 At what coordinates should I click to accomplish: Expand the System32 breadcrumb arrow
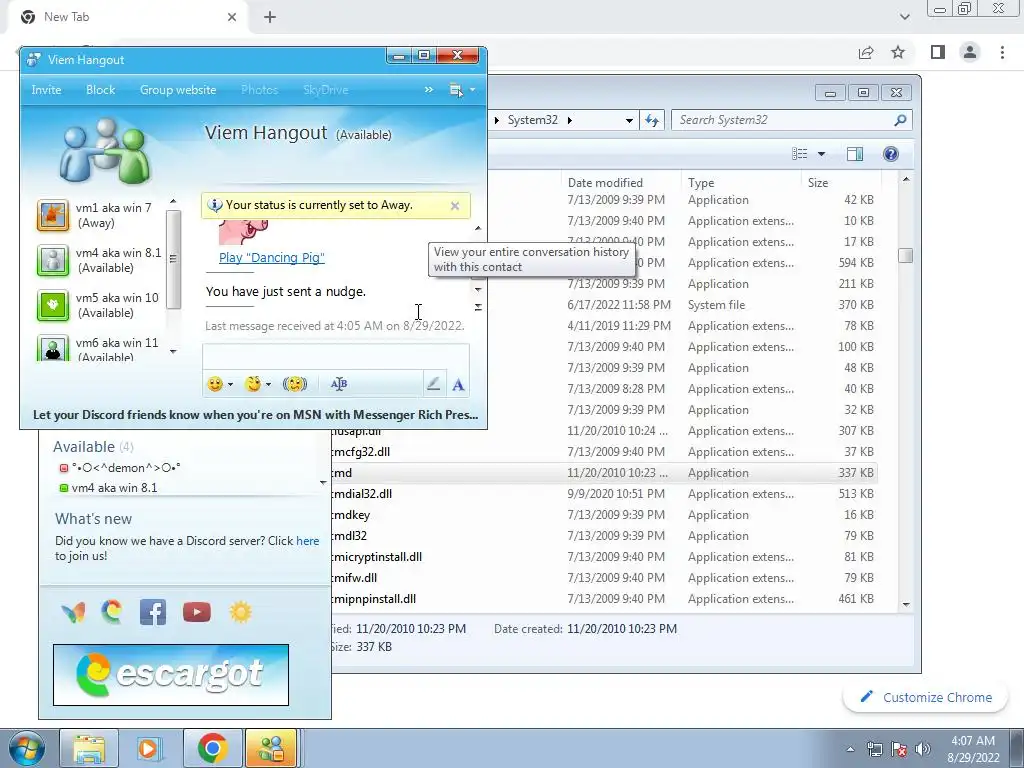click(x=569, y=120)
